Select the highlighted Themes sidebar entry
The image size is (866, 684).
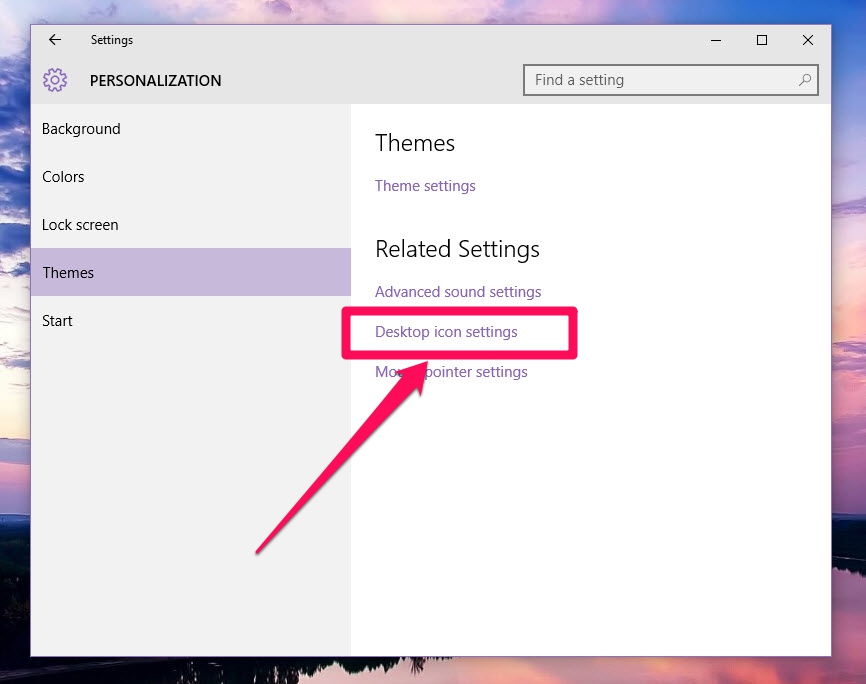coord(68,271)
